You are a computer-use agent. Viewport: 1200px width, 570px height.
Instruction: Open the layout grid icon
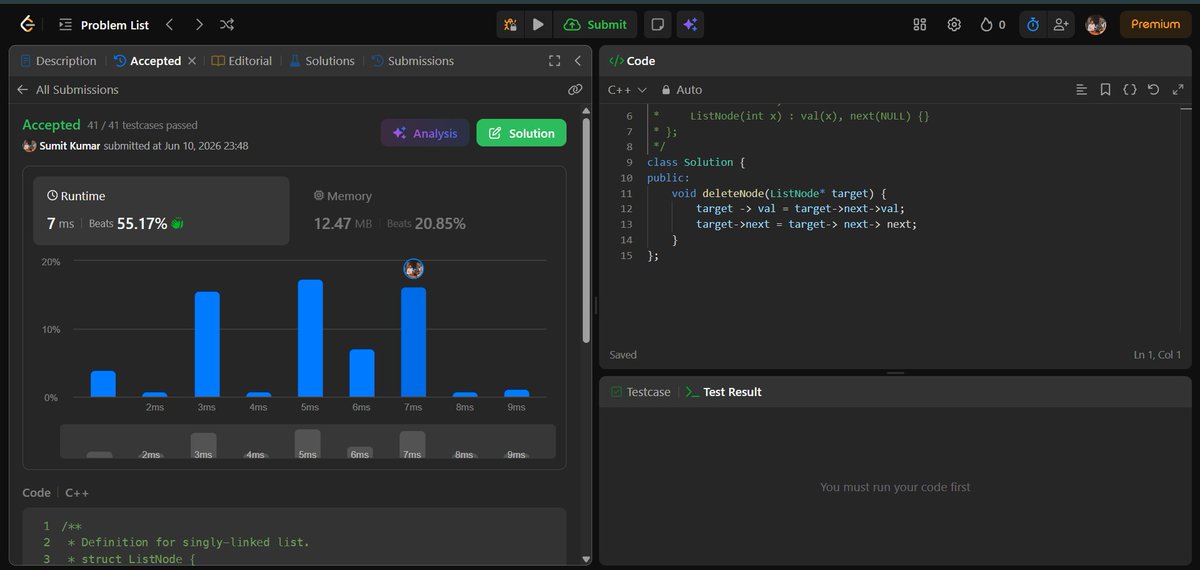click(920, 24)
